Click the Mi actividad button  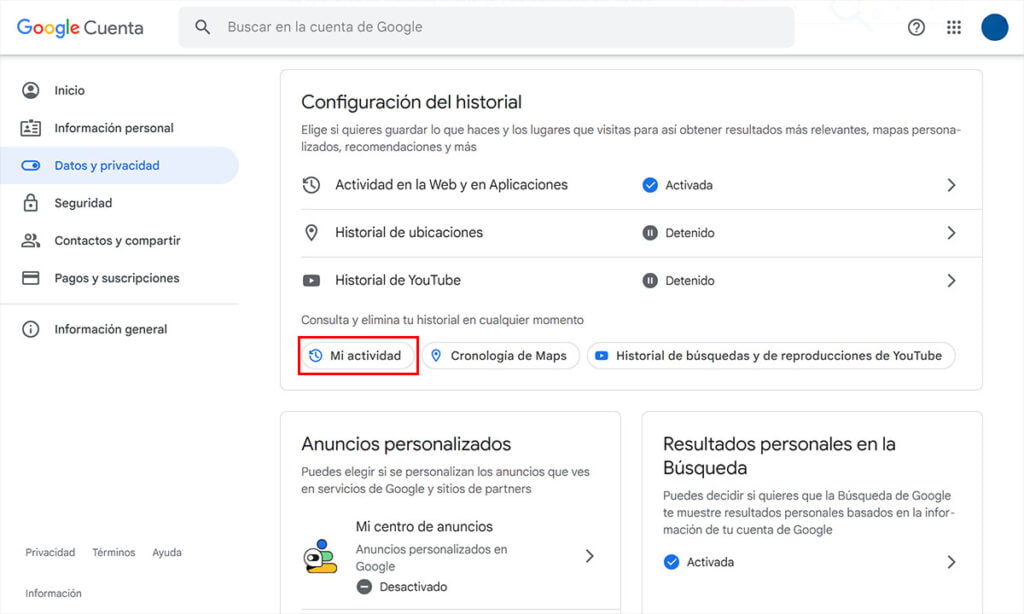point(358,355)
